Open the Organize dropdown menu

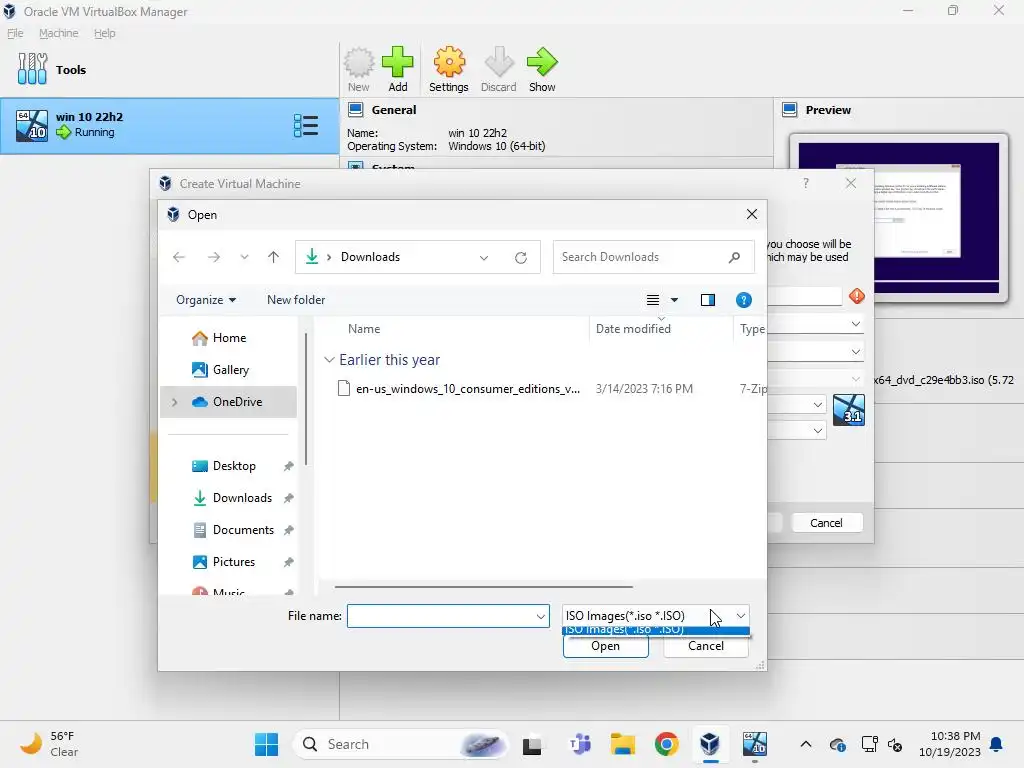206,300
